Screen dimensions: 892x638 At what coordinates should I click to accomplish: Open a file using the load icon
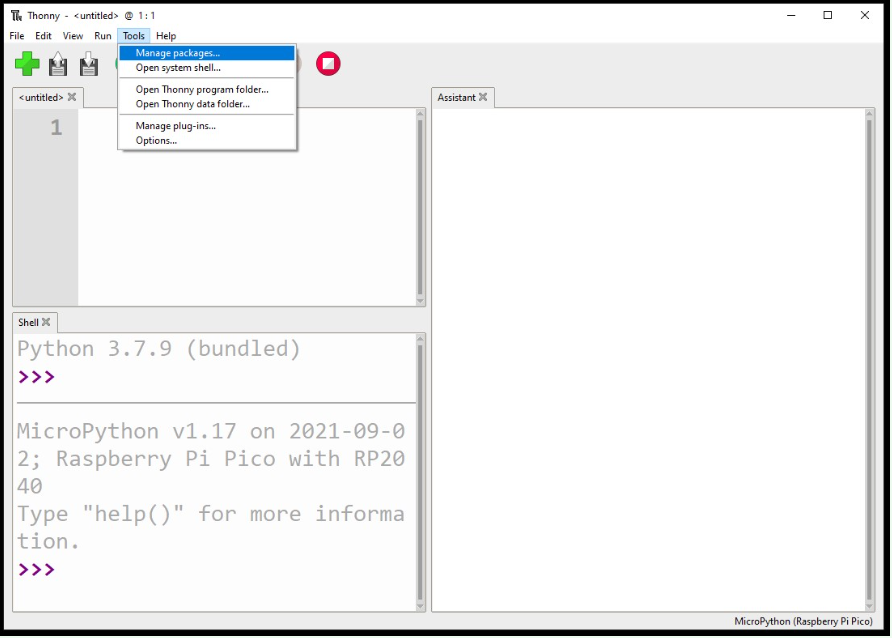[57, 63]
